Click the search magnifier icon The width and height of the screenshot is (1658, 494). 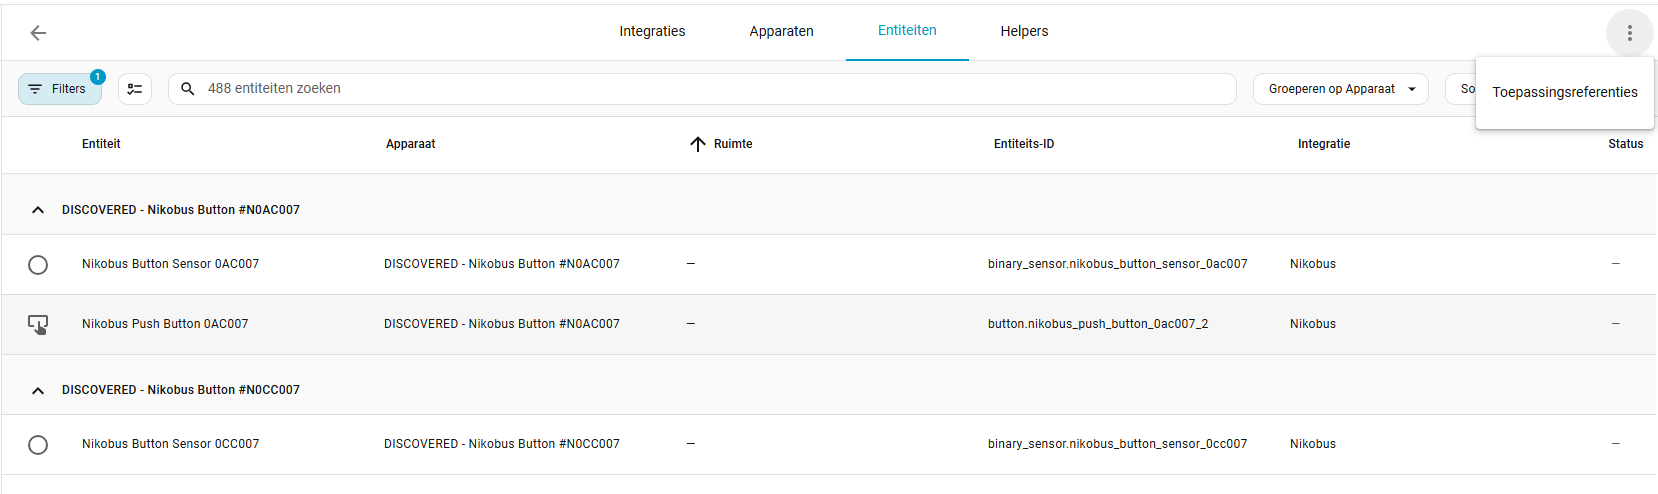click(187, 89)
